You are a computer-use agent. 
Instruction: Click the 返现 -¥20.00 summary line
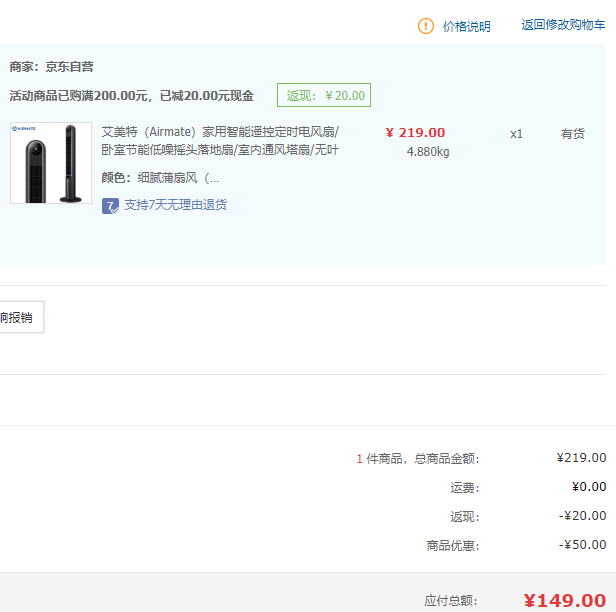pyautogui.click(x=528, y=516)
